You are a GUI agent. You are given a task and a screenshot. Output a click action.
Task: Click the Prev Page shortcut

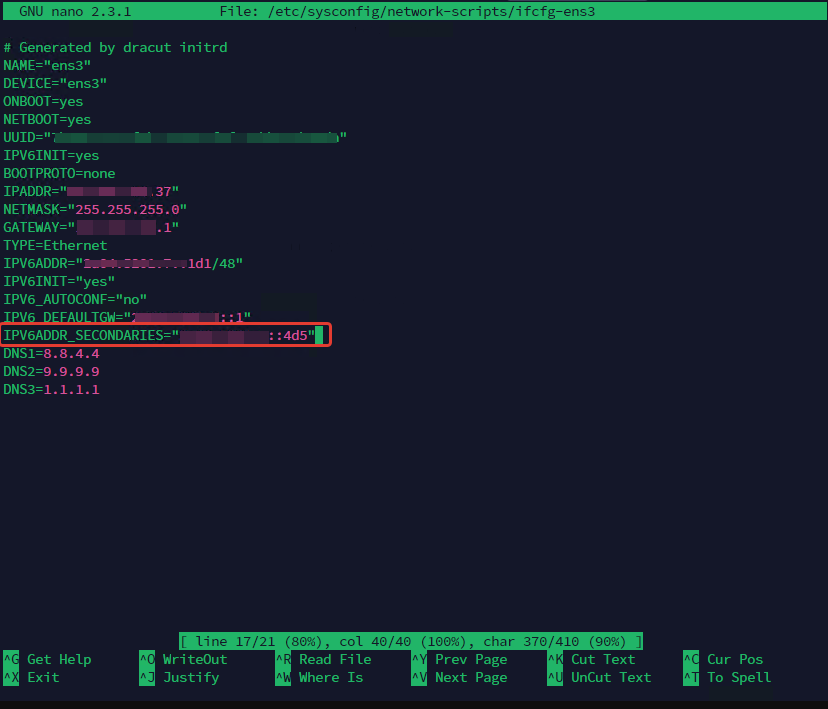pos(471,659)
